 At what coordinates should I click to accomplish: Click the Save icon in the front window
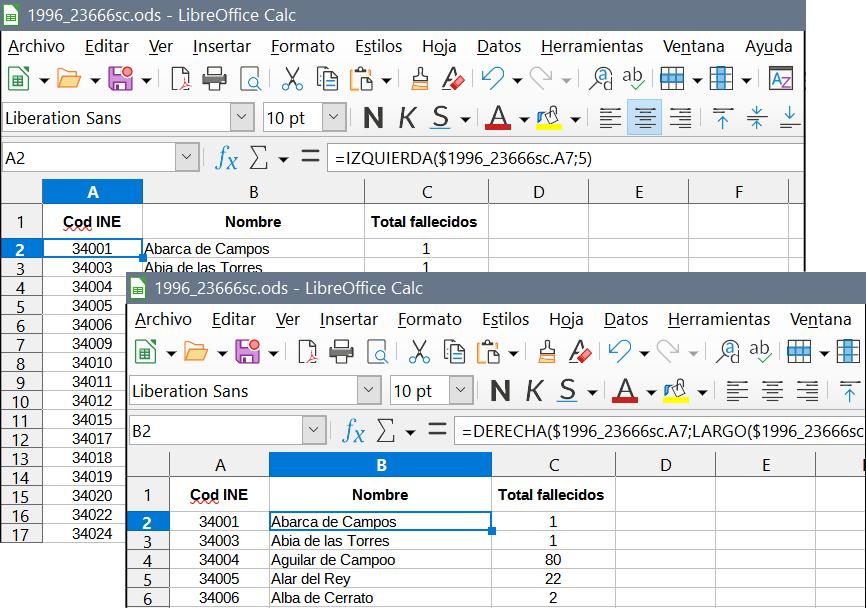click(247, 352)
